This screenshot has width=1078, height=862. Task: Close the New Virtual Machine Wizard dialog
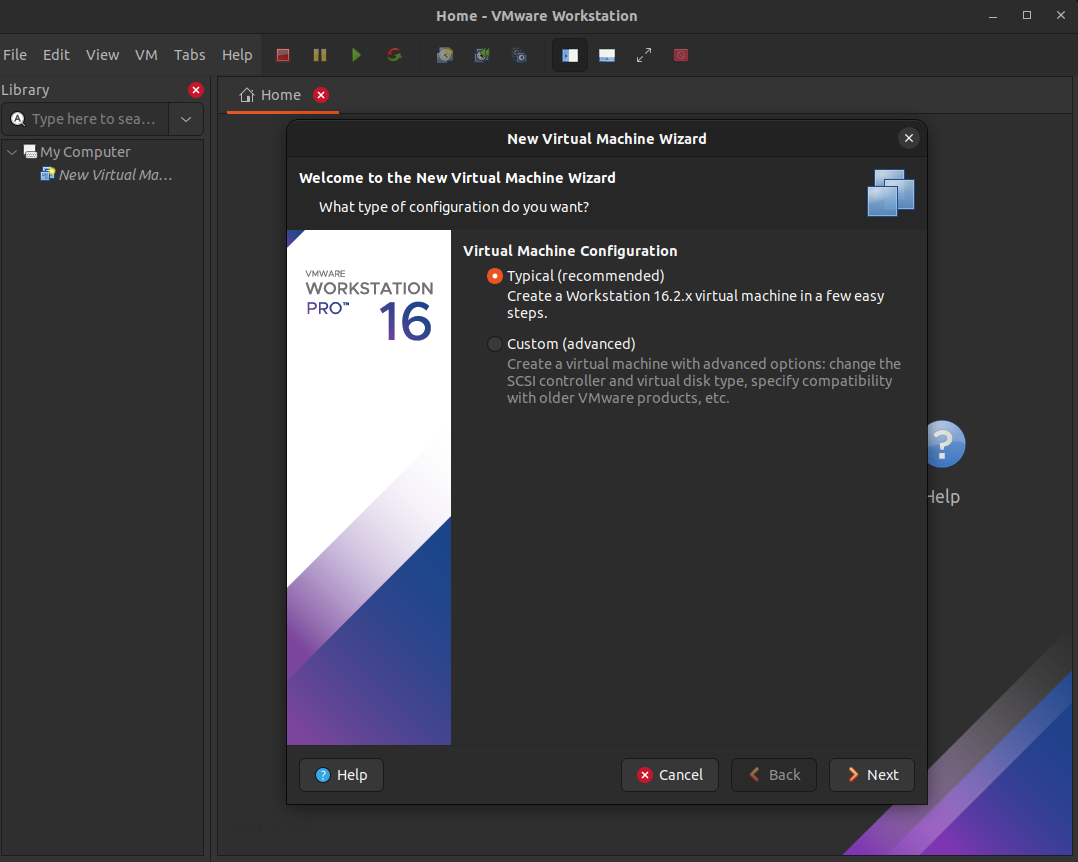pyautogui.click(x=909, y=138)
